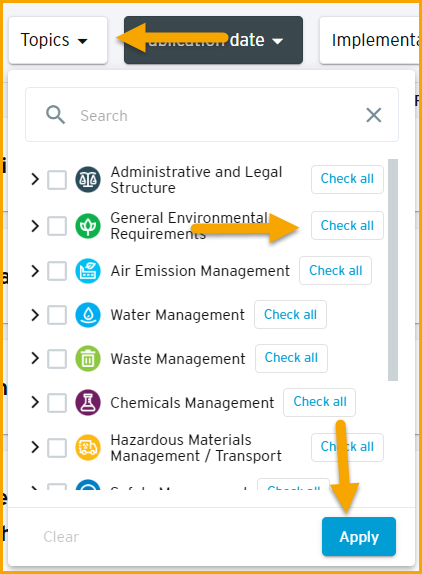The image size is (422, 574).
Task: Enable the Chemicals Management checkbox
Action: 57,403
